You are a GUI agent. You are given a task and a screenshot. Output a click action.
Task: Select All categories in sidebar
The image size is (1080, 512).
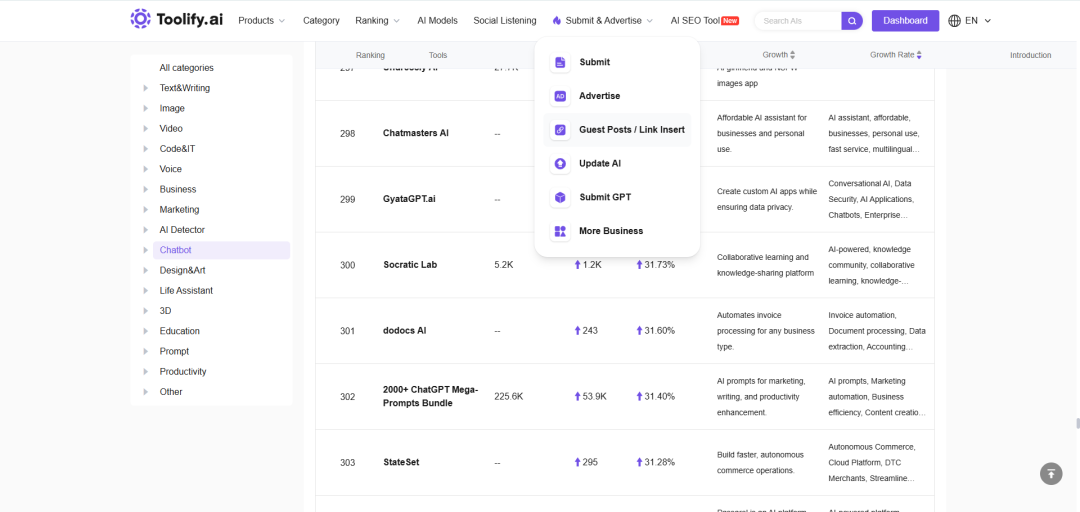coord(187,68)
